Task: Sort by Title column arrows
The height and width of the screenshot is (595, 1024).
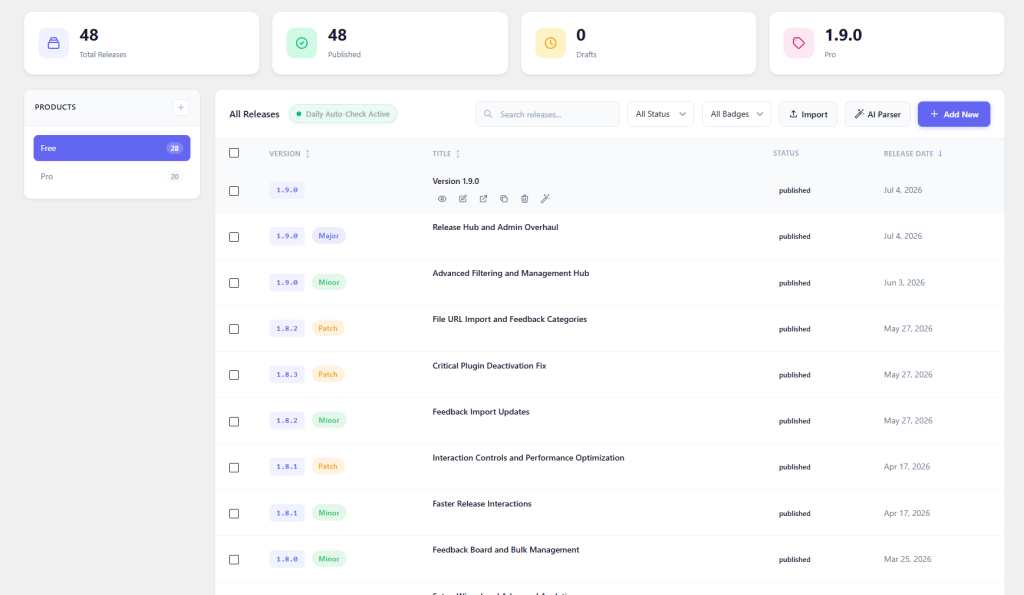Action: click(458, 153)
